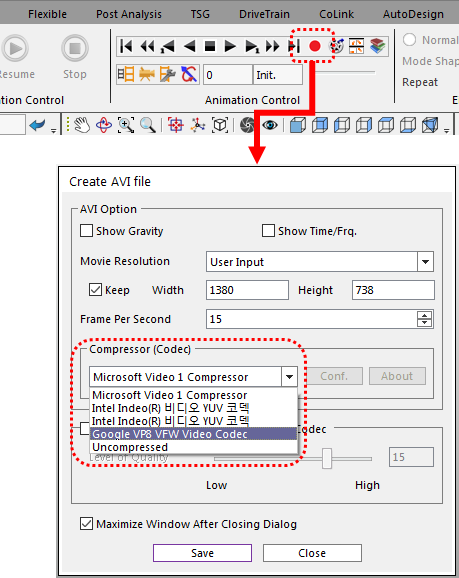Click the red record AVI button
The height and width of the screenshot is (578, 459).
pyautogui.click(x=315, y=46)
